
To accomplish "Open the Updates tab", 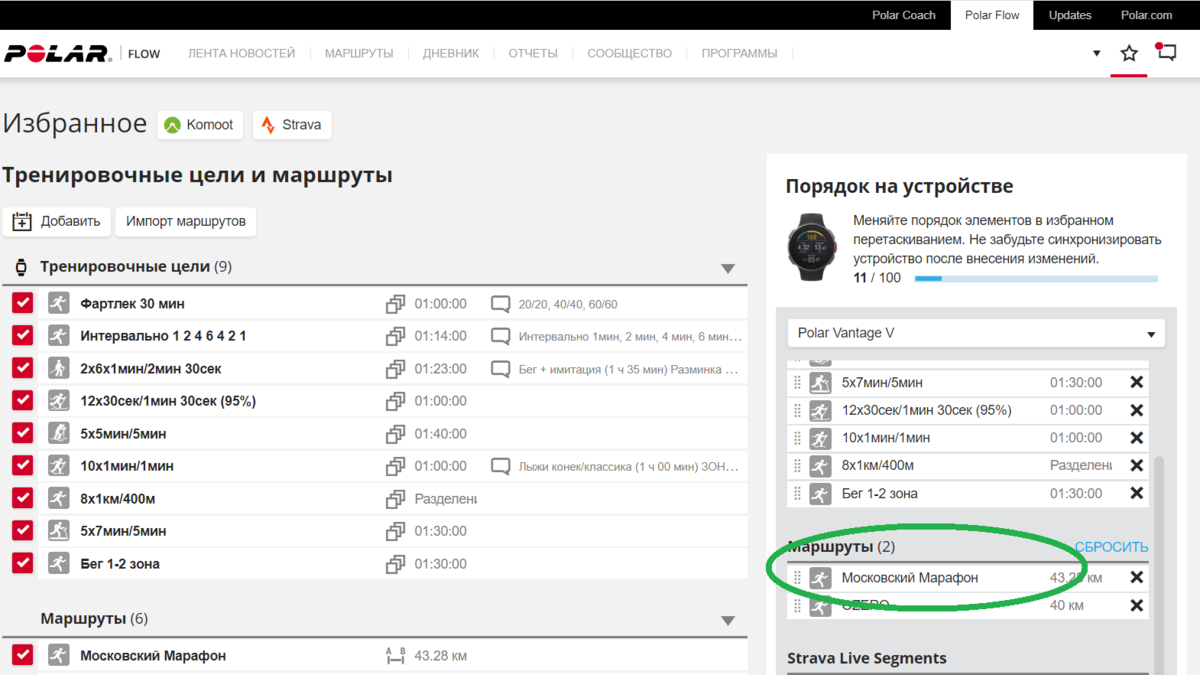I will [x=1070, y=15].
